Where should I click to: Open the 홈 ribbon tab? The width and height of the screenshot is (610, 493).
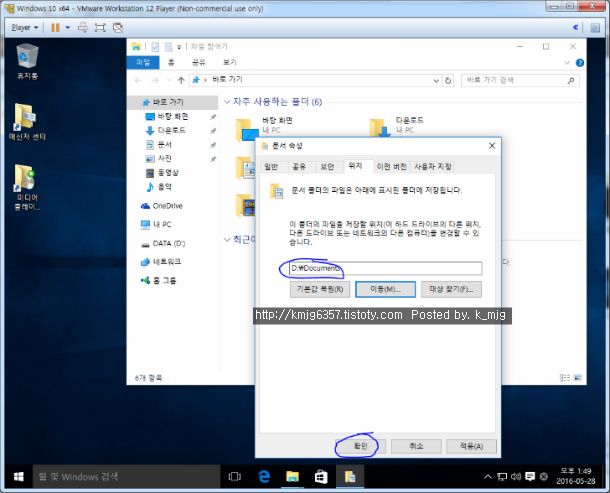pos(171,62)
